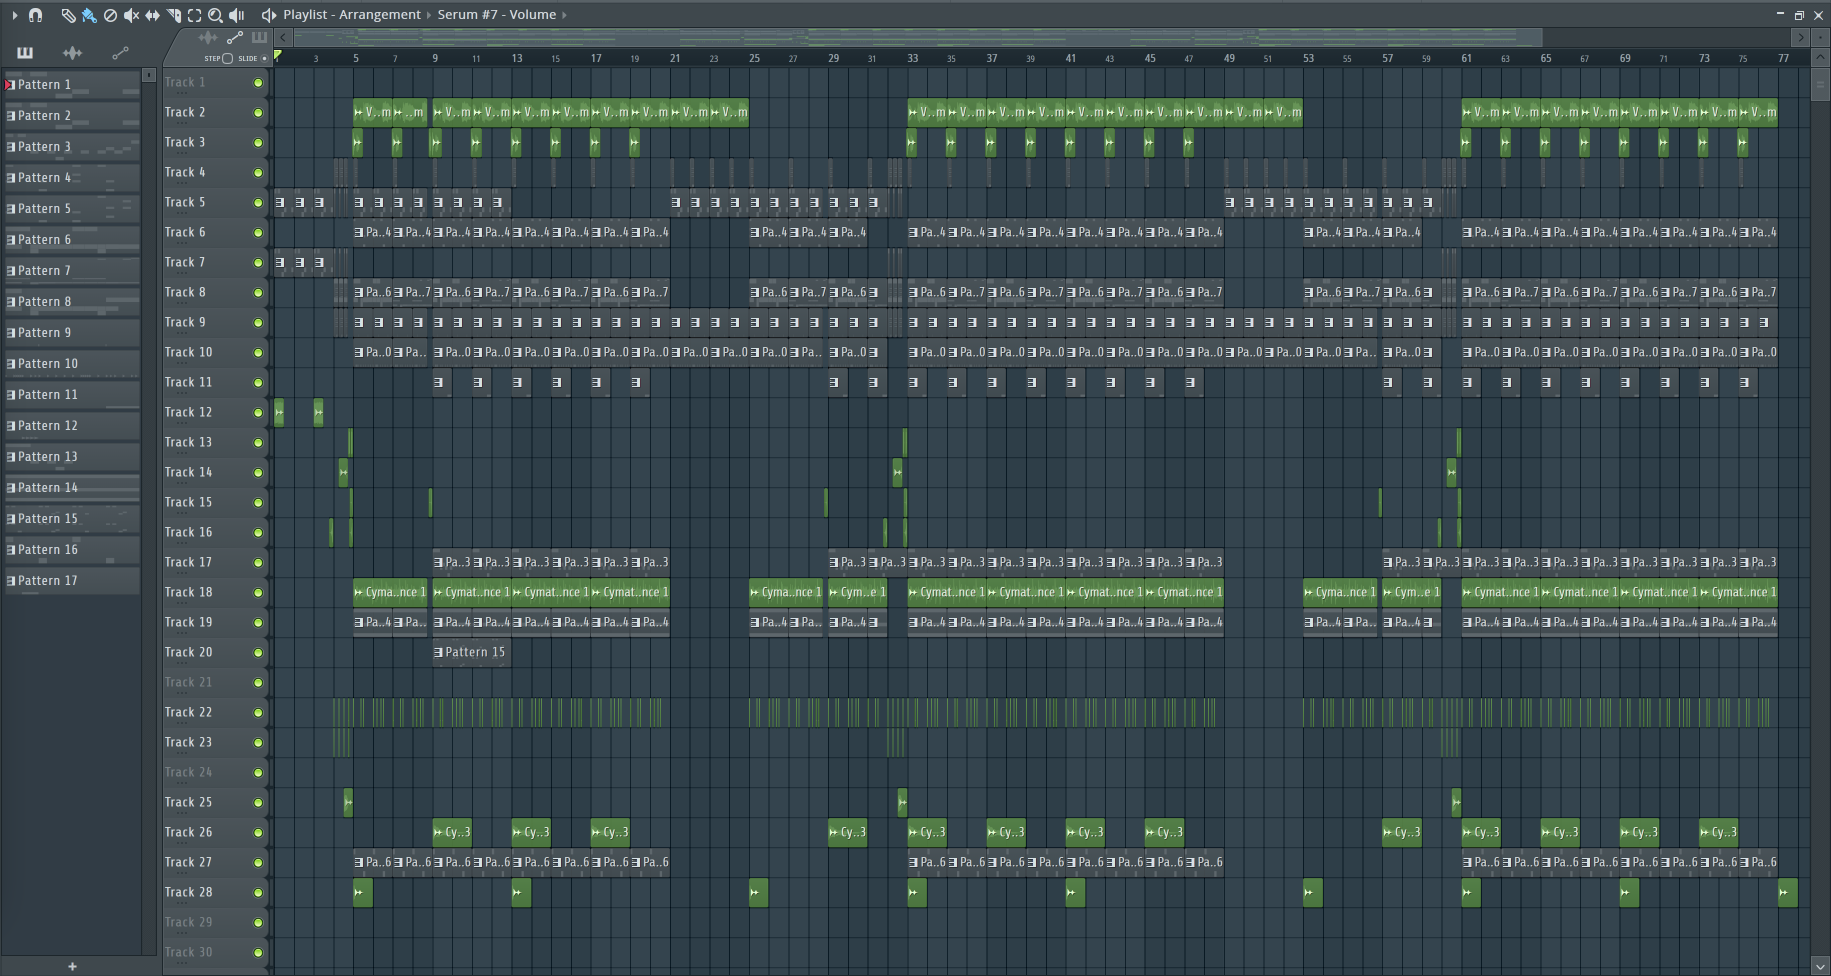Select the Pattern 15 clip on Track 20
The image size is (1831, 976).
471,652
